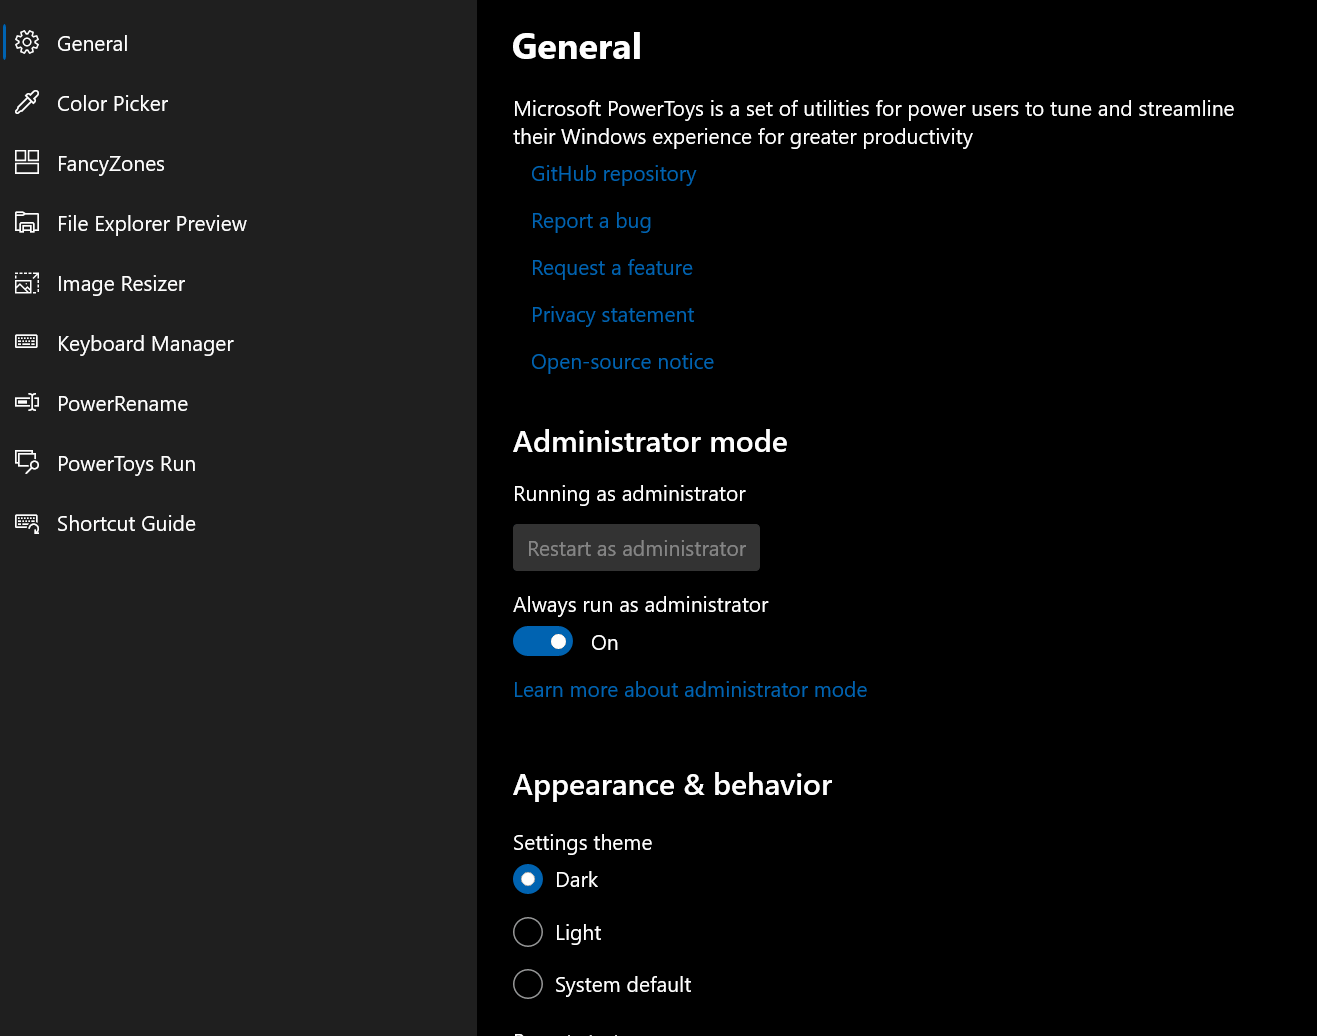1317x1036 pixels.
Task: Click the PowerRename icon
Action: pos(27,402)
